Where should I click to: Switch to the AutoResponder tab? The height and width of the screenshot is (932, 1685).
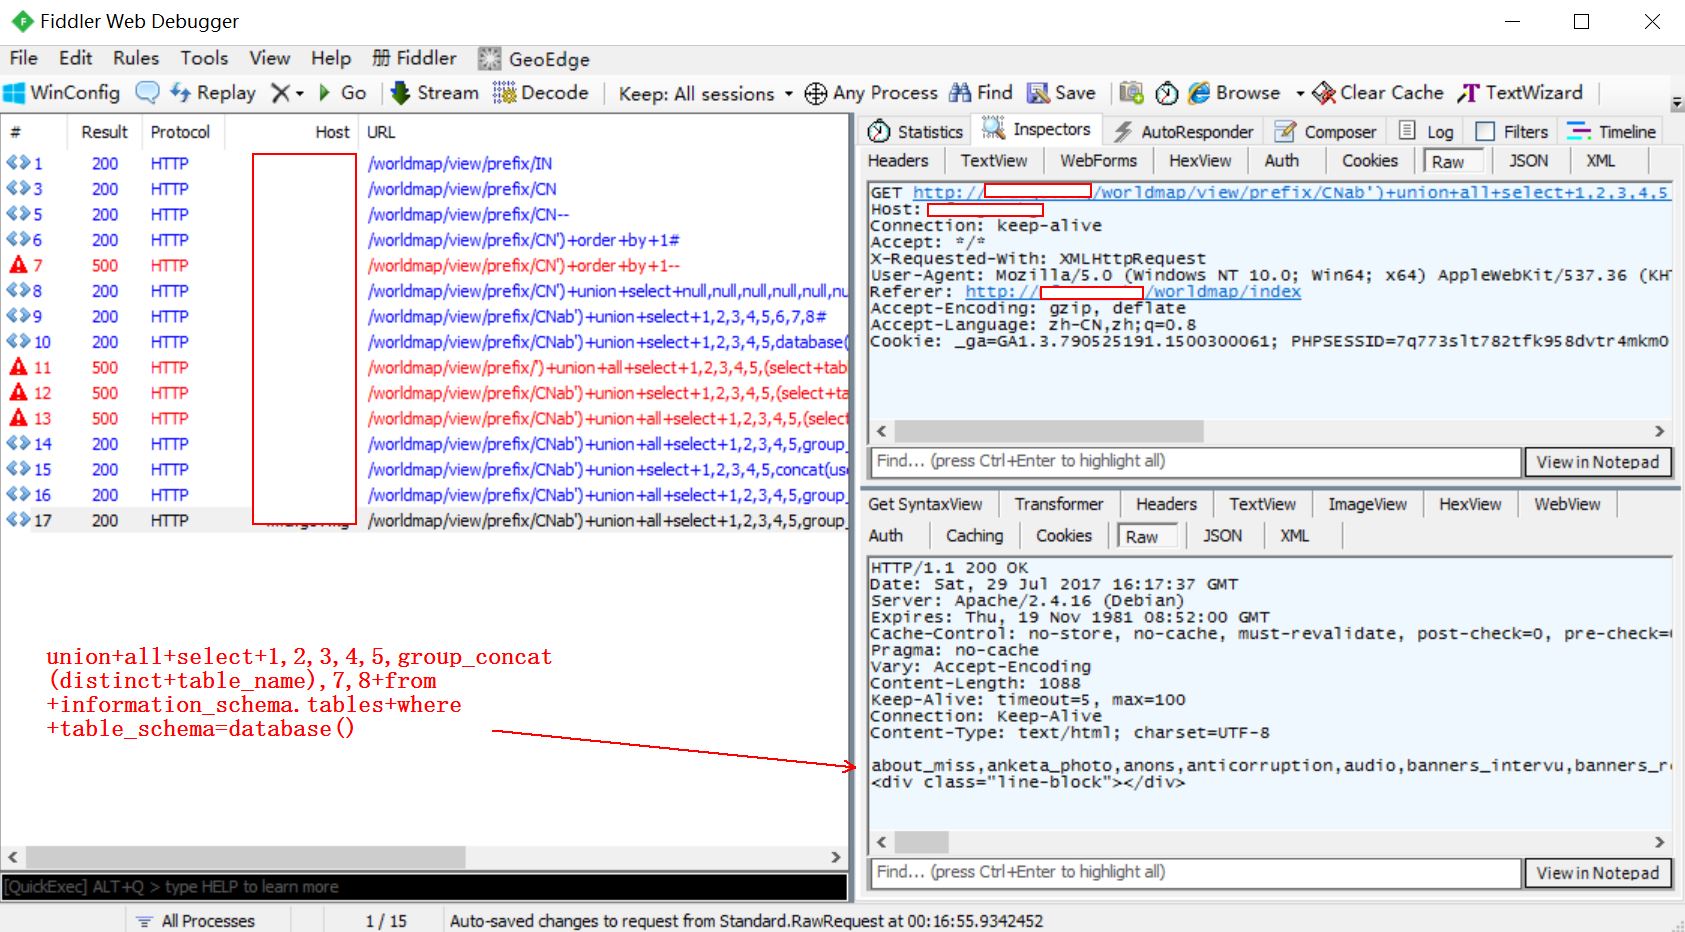tap(1183, 131)
